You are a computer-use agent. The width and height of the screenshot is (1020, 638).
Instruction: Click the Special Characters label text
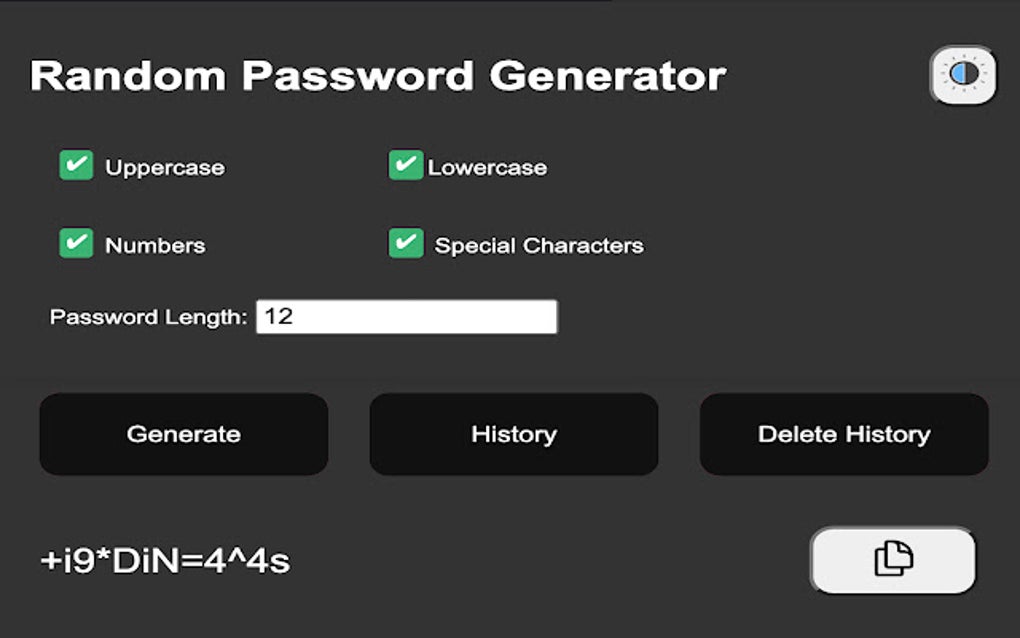click(539, 246)
